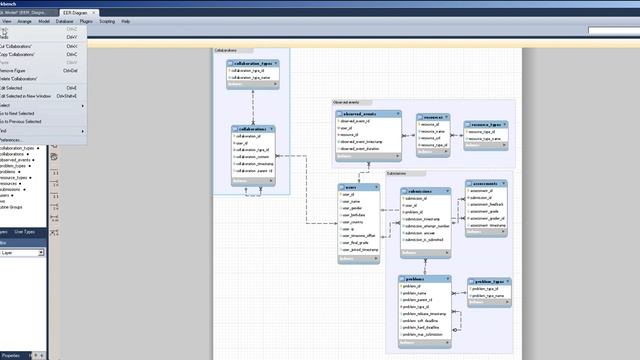Open the Help menu

(x=126, y=21)
